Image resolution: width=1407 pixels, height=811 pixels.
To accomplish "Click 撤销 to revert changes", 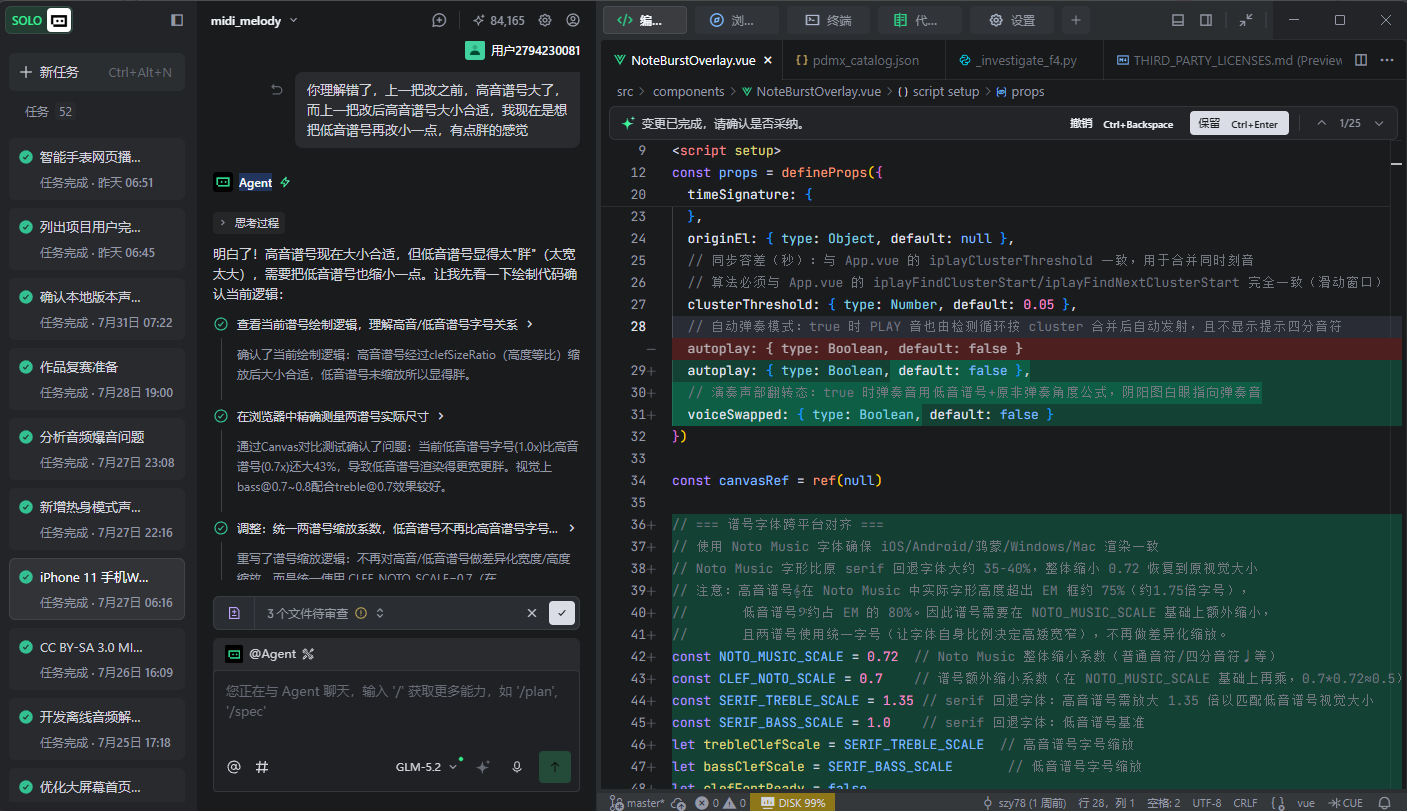I will (1121, 124).
